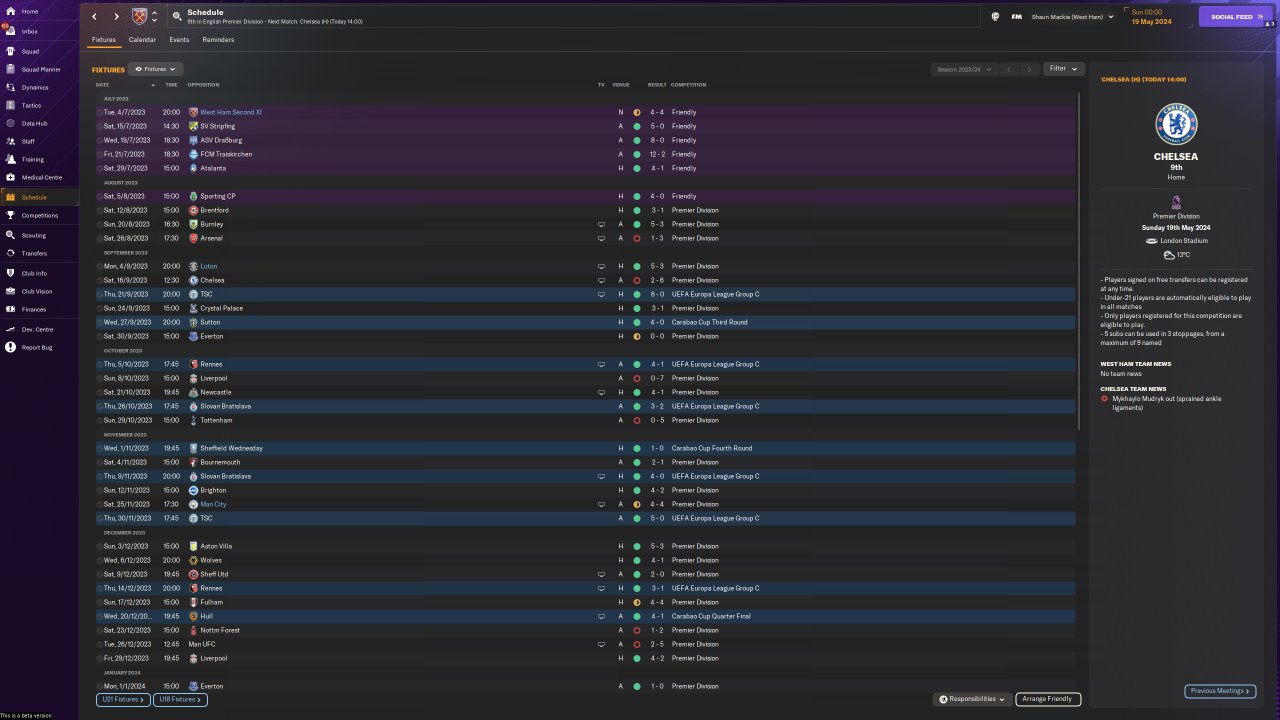Tick the circle on the Aston Villa row
Viewport: 1280px width, 720px height.
[100, 546]
